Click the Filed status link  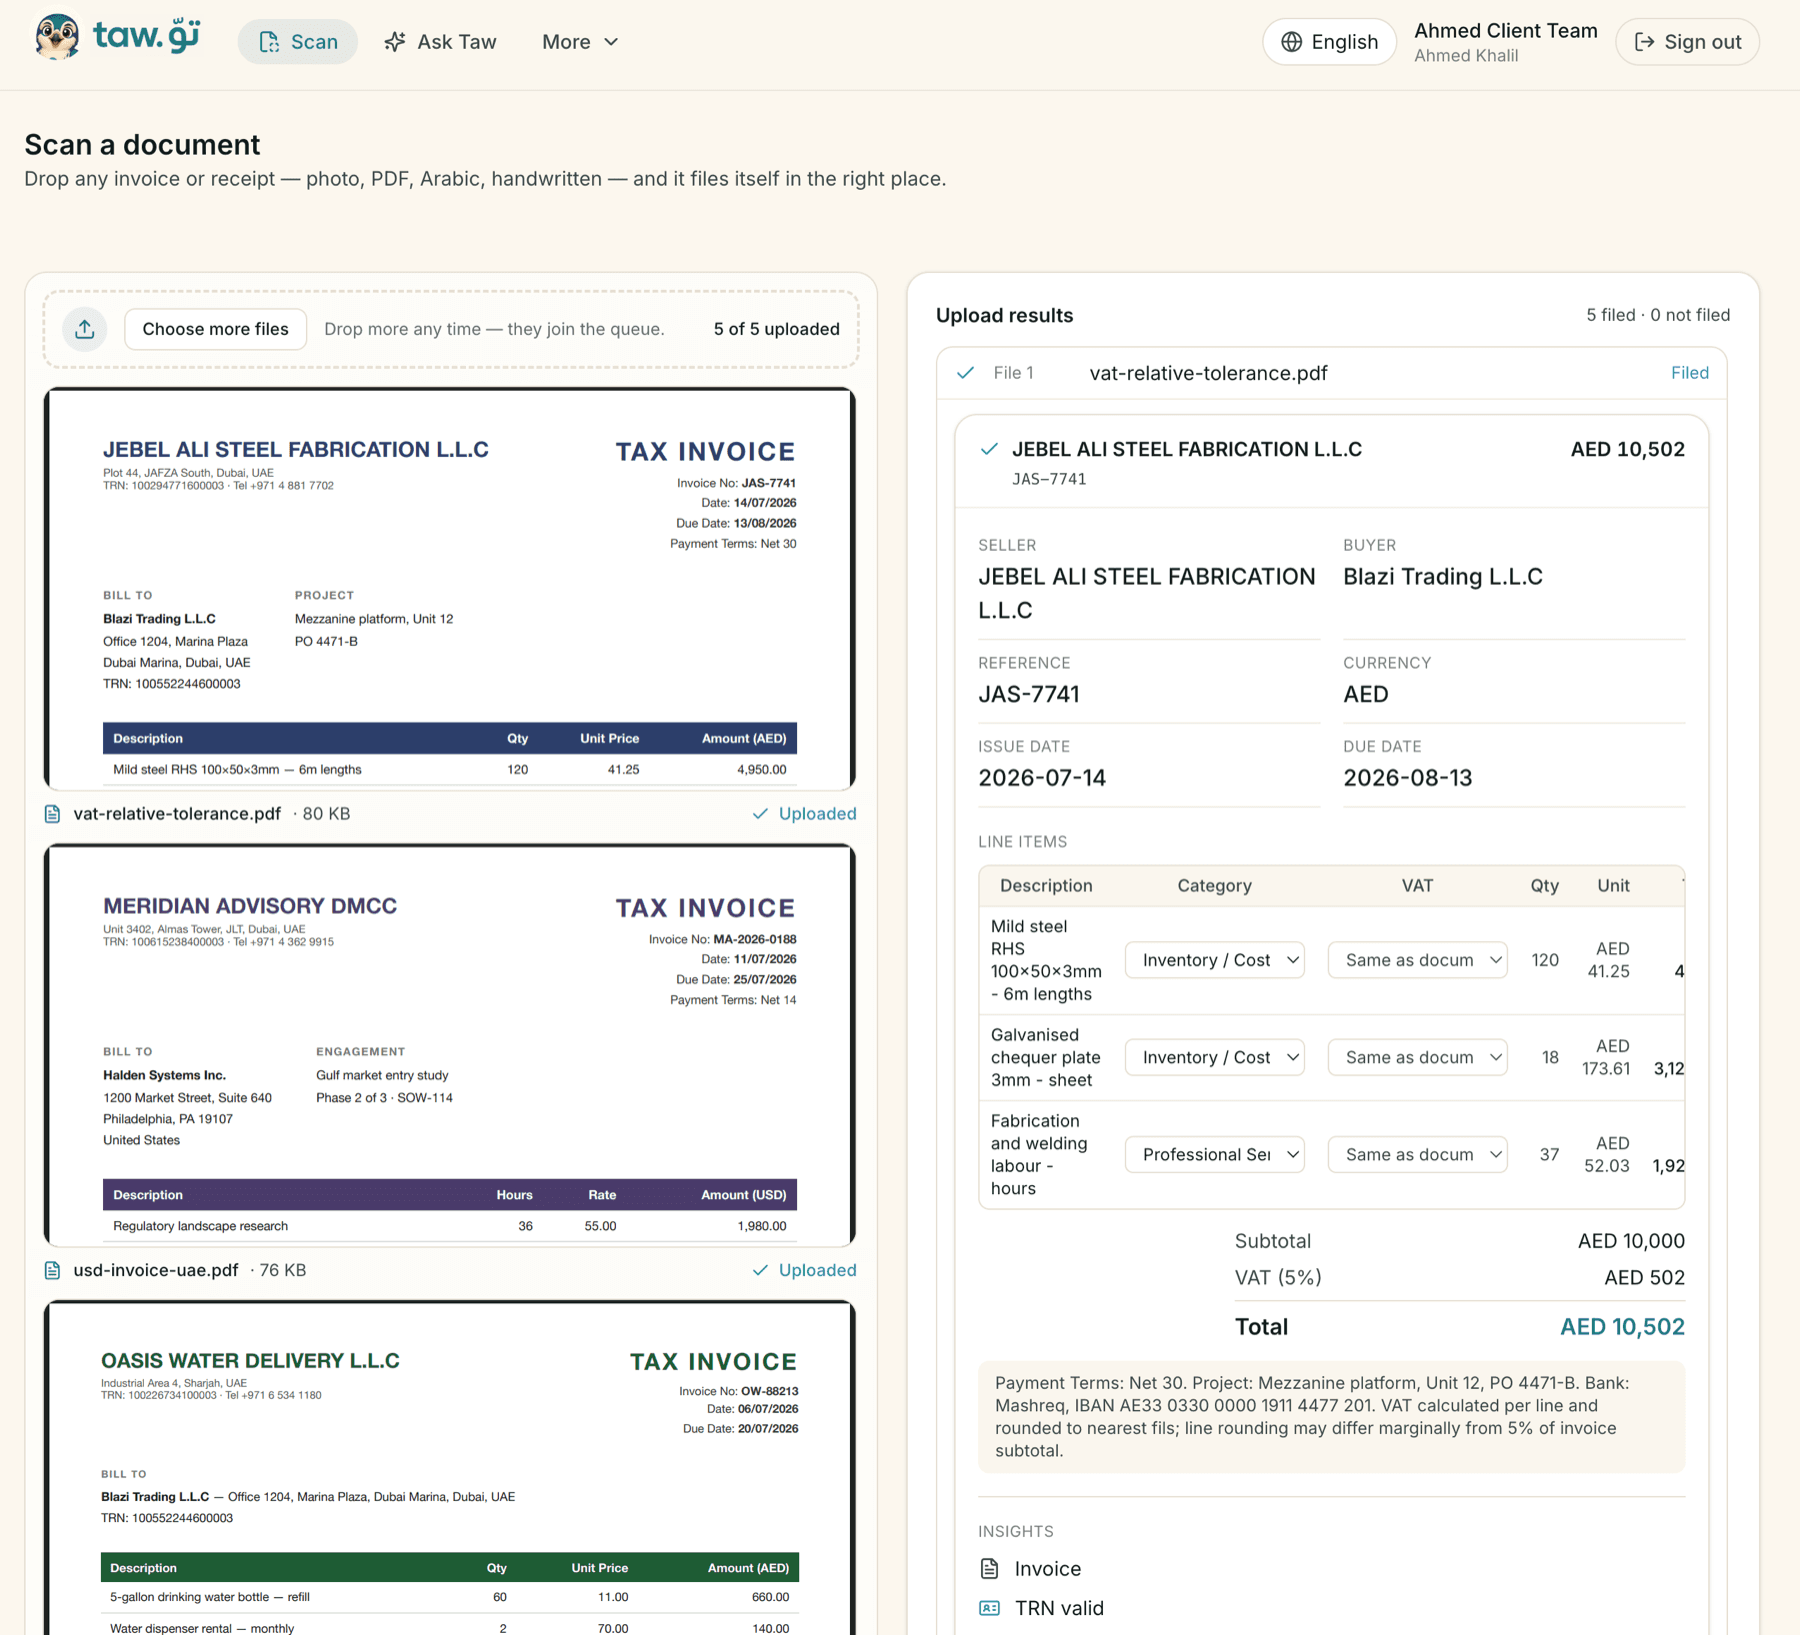click(x=1690, y=373)
